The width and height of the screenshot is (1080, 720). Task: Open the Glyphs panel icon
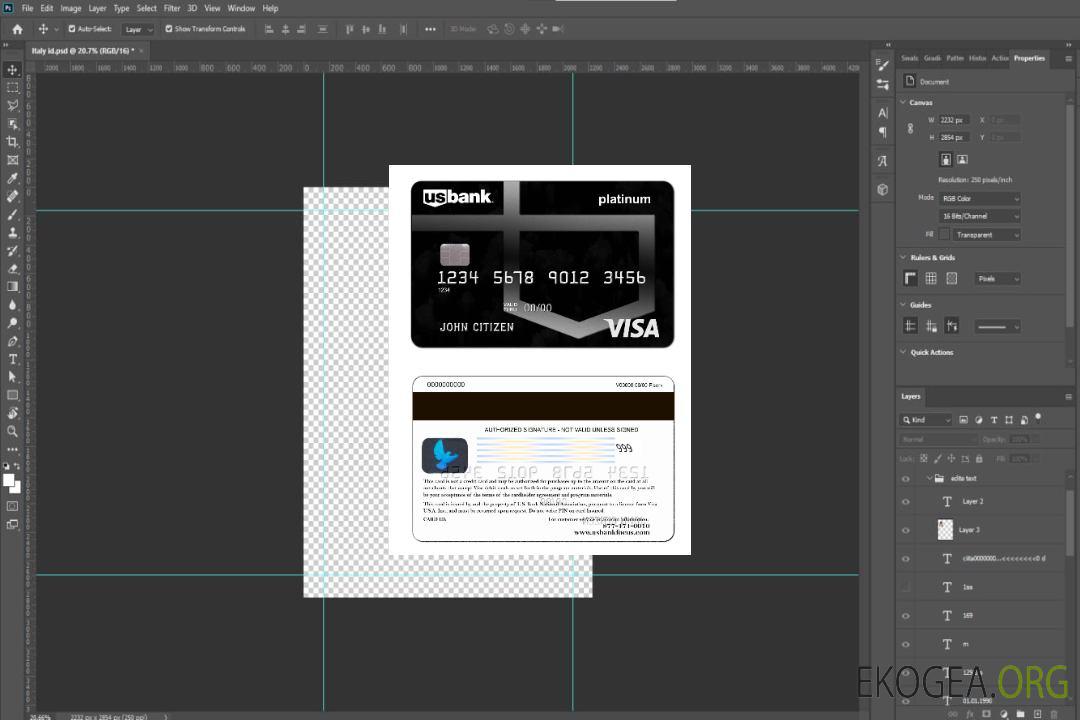883,161
